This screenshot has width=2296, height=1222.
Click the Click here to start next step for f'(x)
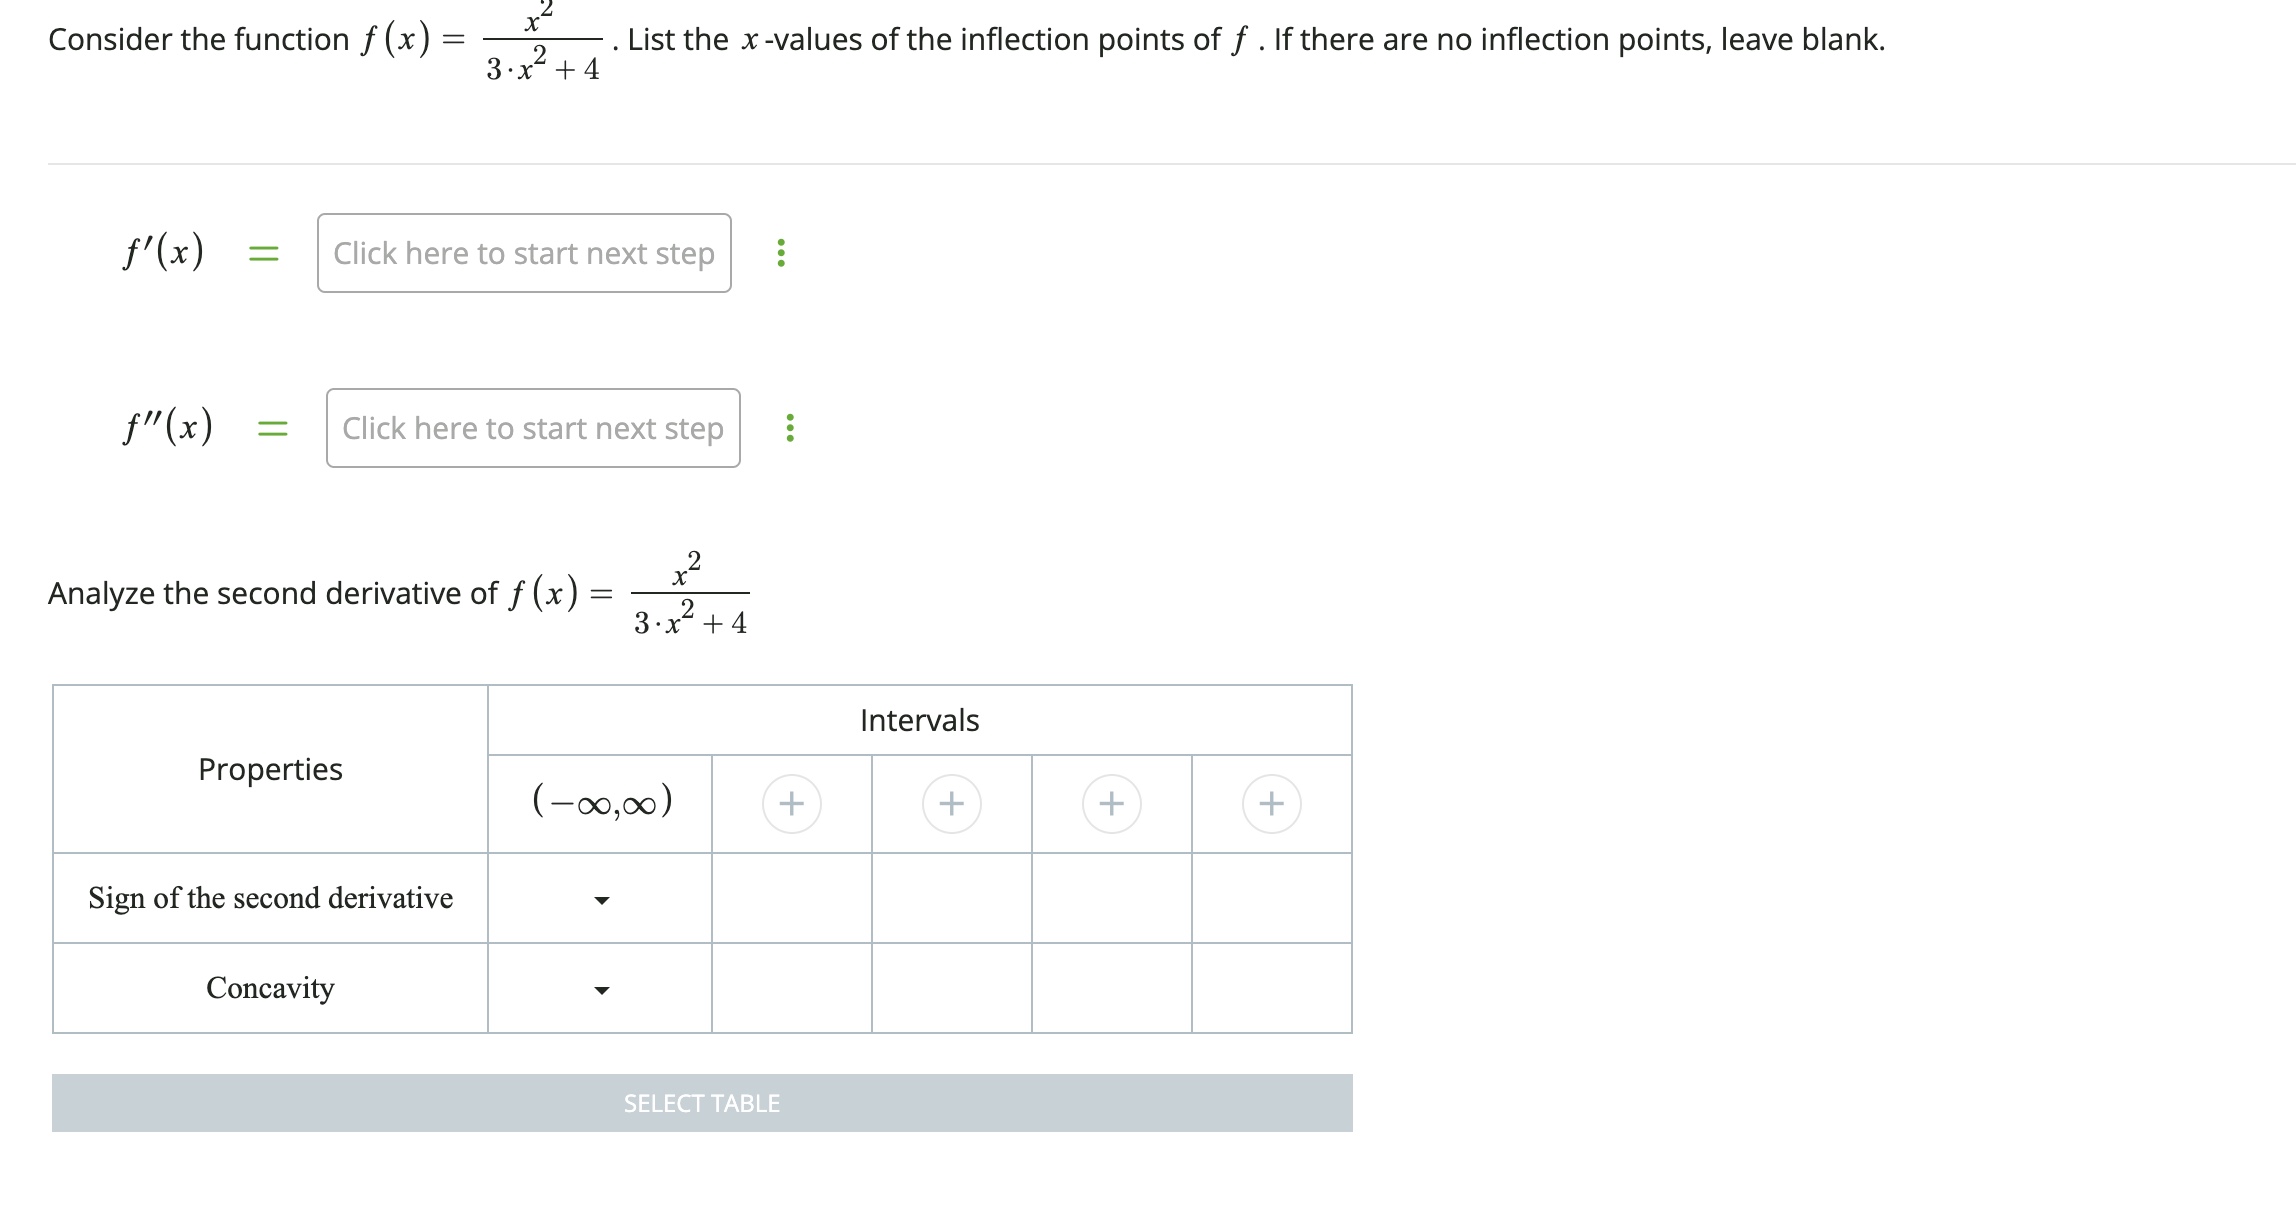[x=524, y=254]
